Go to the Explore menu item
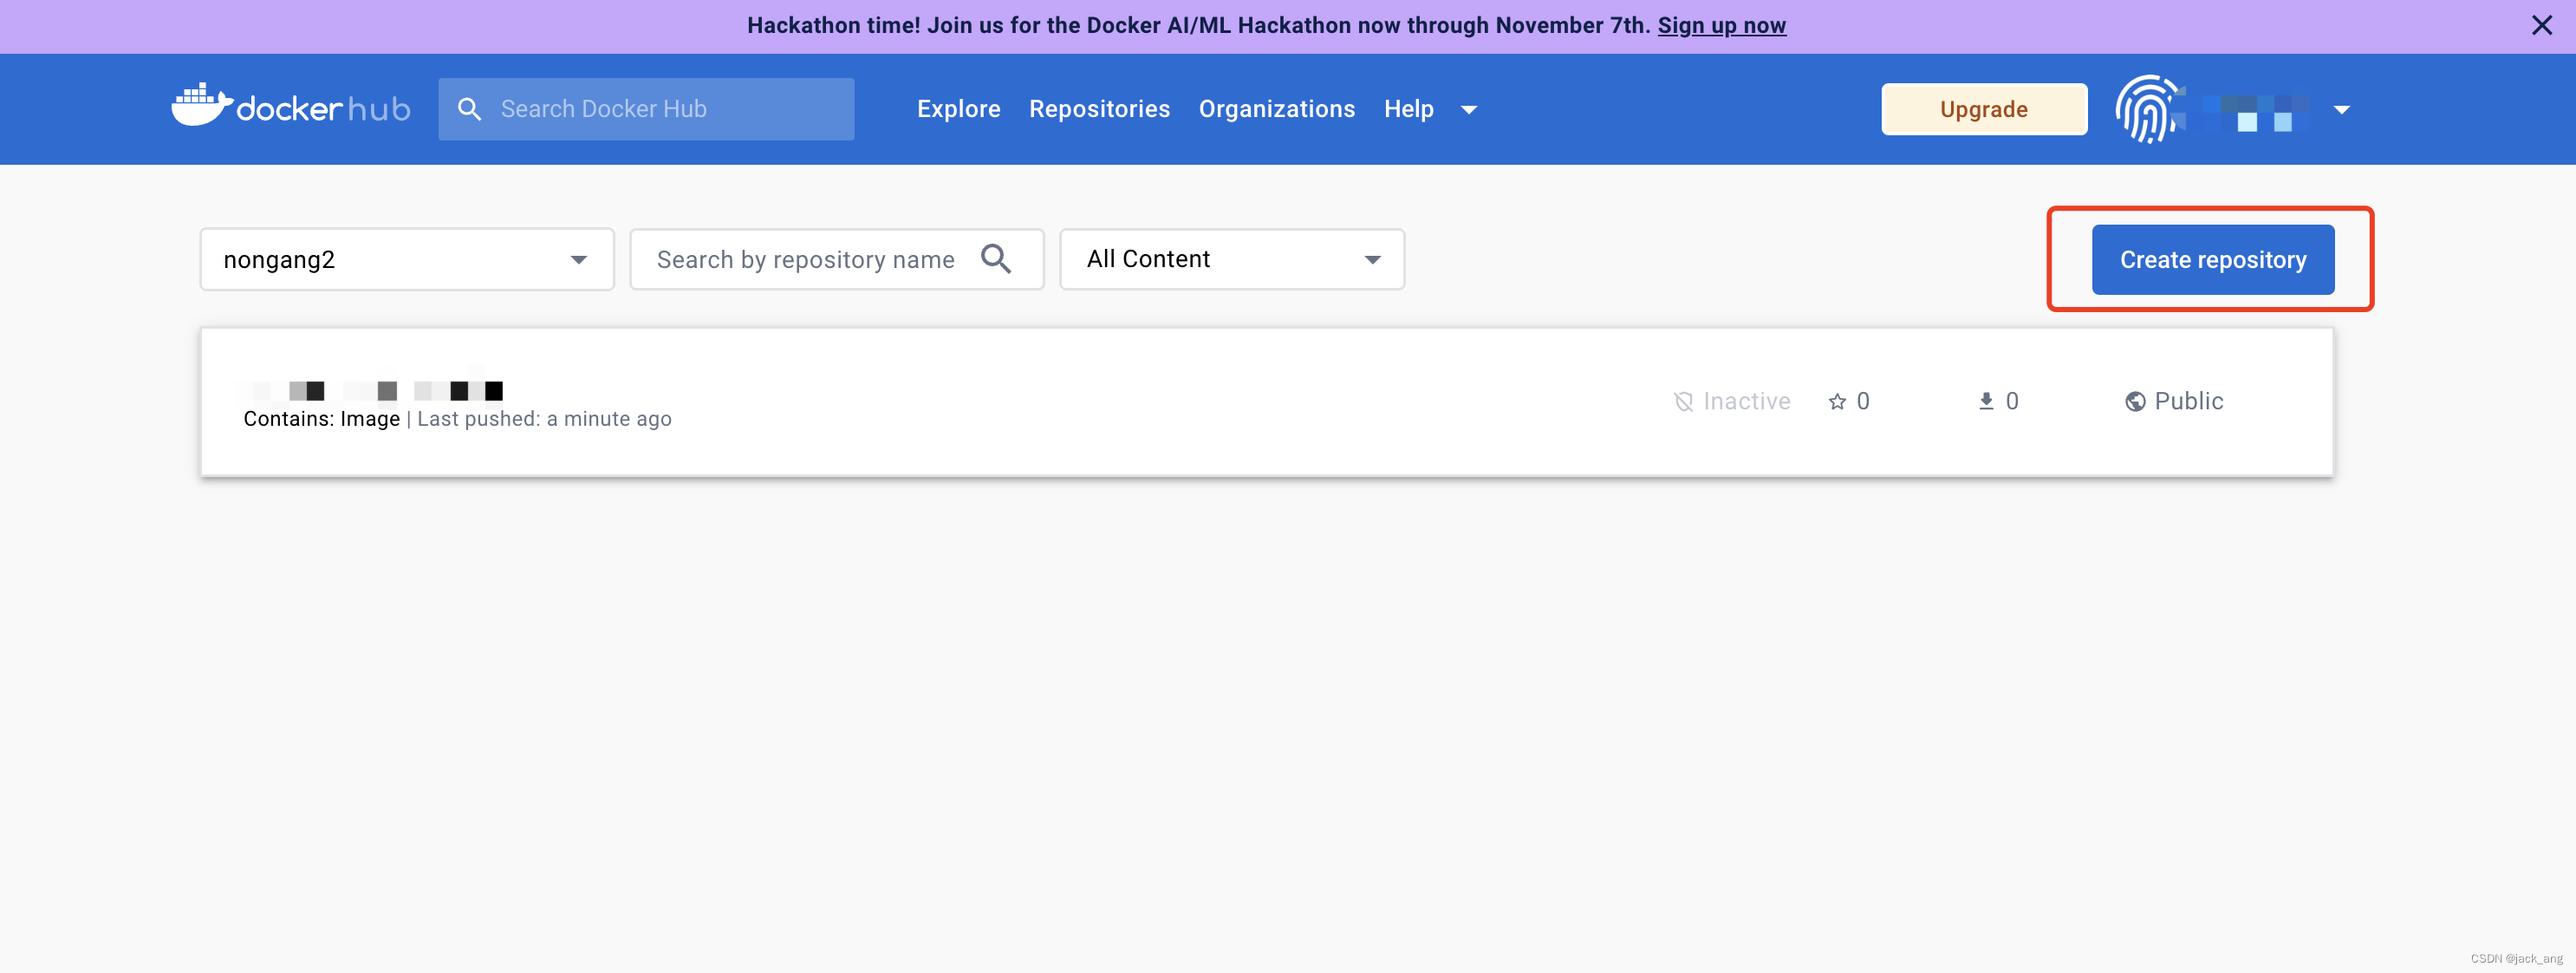Image resolution: width=2576 pixels, height=973 pixels. coord(958,109)
